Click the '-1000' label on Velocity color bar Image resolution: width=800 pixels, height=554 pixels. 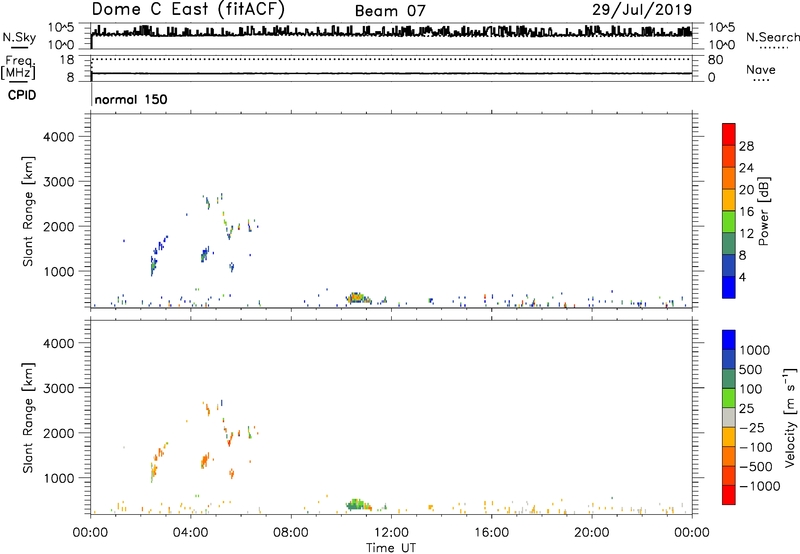[x=759, y=486]
